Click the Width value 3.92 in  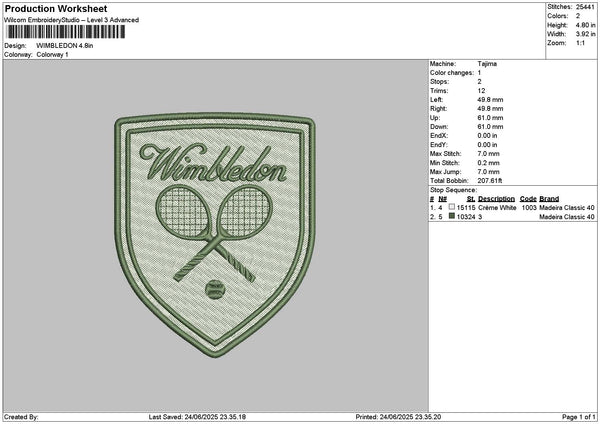tap(585, 34)
